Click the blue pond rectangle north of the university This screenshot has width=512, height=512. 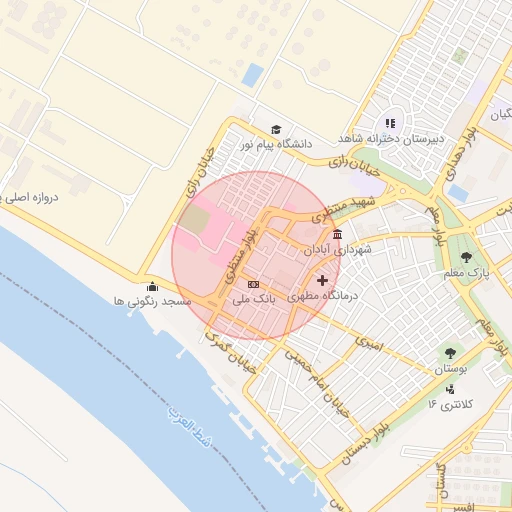253,75
